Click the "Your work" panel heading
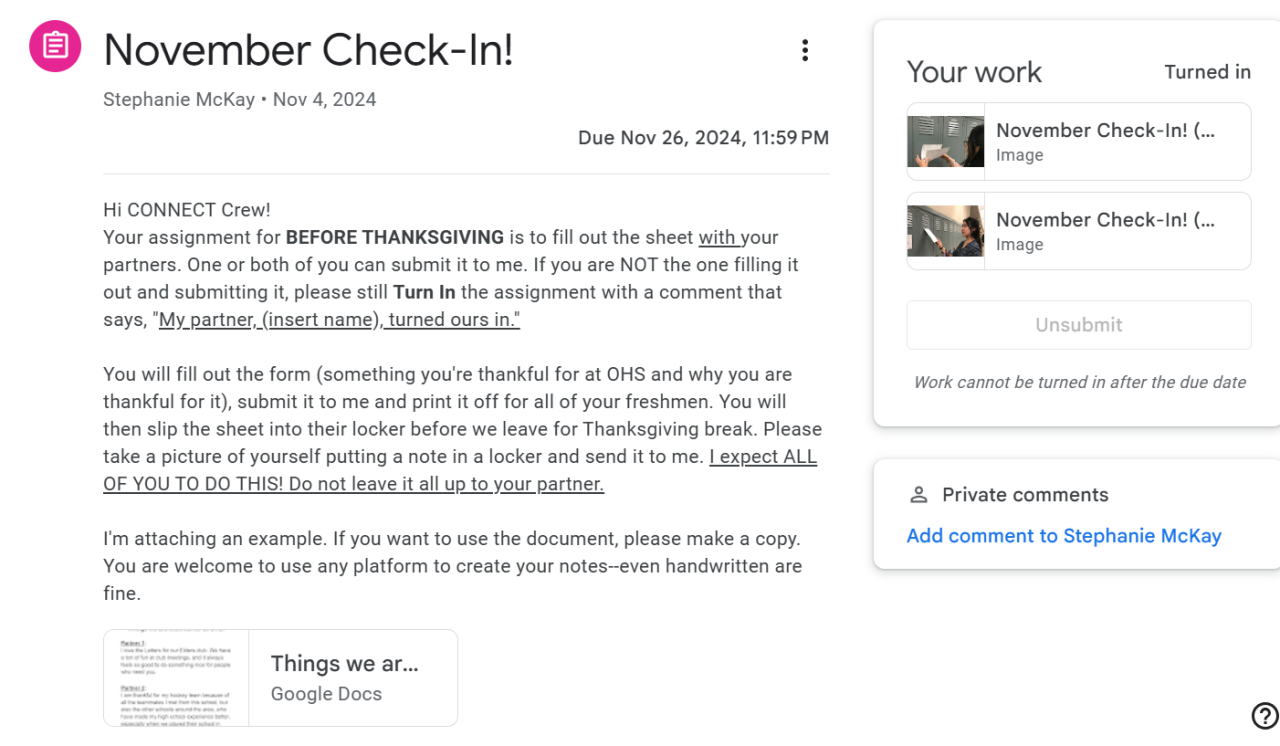Image resolution: width=1280 pixels, height=746 pixels. pos(973,72)
